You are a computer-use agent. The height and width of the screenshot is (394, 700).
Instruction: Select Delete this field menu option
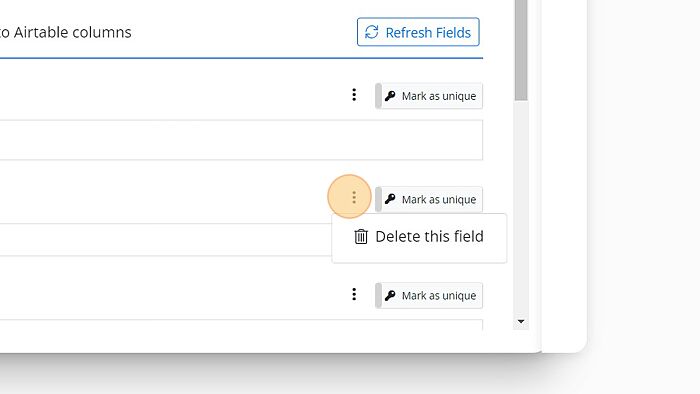tap(419, 236)
